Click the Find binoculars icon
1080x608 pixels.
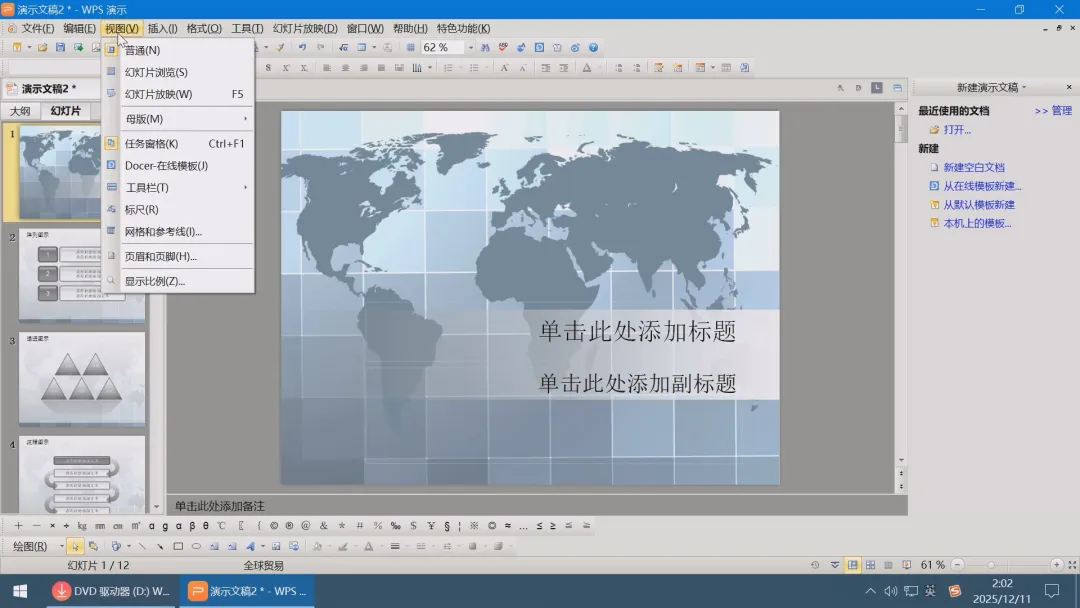(486, 48)
